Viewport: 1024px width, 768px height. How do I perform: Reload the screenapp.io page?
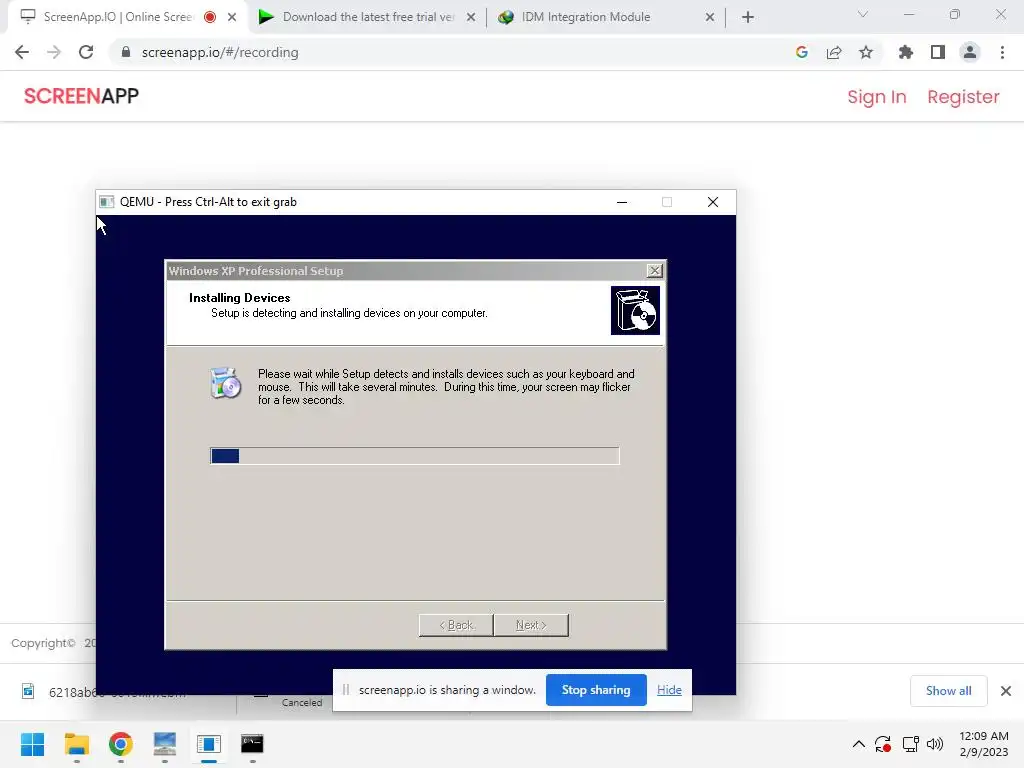pyautogui.click(x=86, y=52)
